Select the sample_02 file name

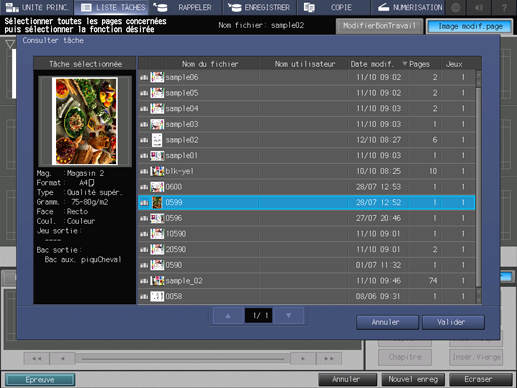(184, 281)
